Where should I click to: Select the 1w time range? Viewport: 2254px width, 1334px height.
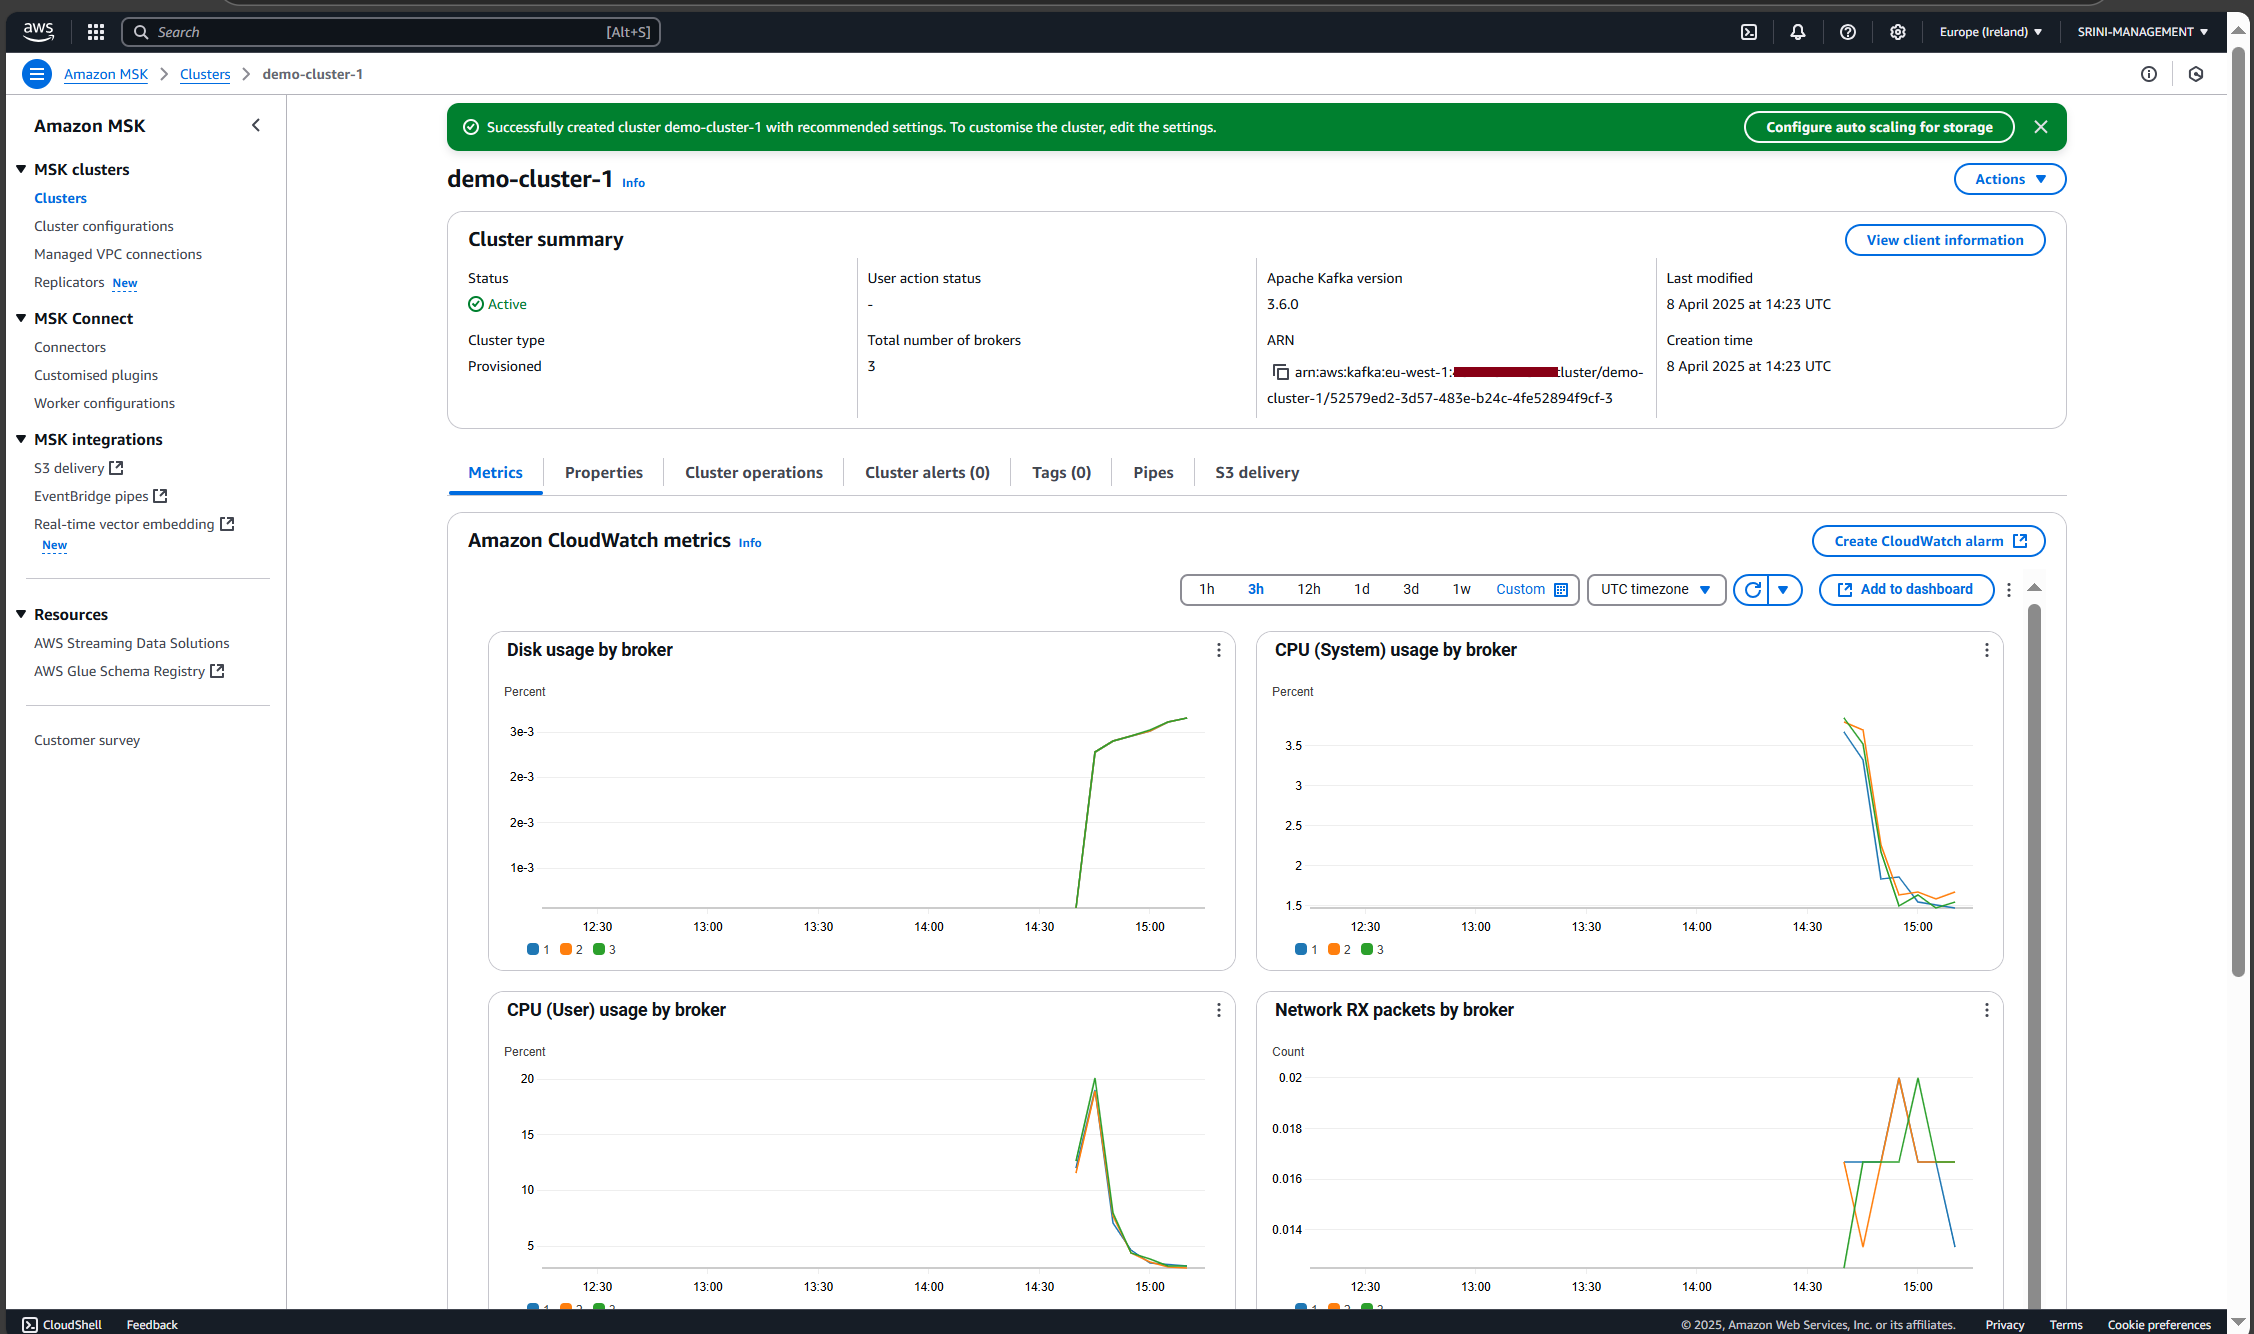1462,590
